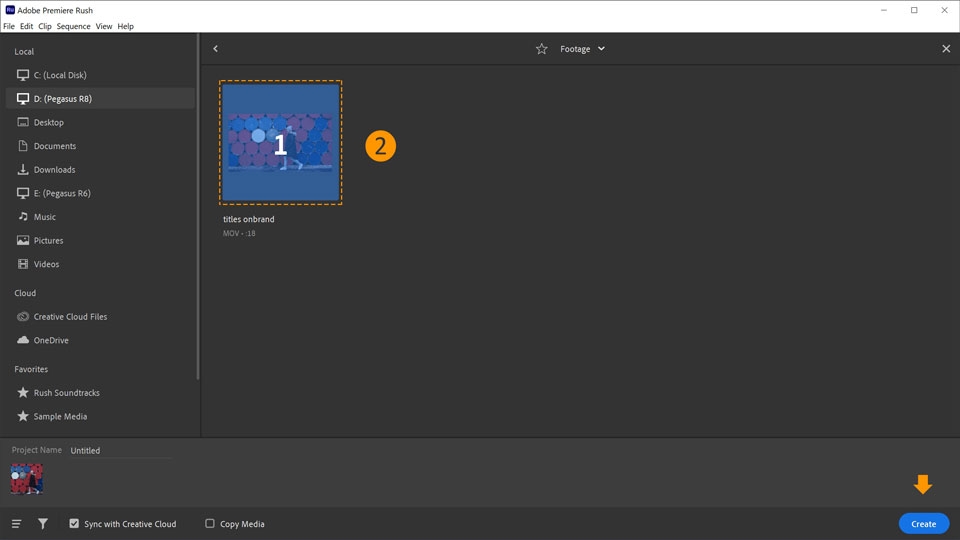Click the star icon beside Sample Media
Image resolution: width=960 pixels, height=540 pixels.
(x=23, y=416)
